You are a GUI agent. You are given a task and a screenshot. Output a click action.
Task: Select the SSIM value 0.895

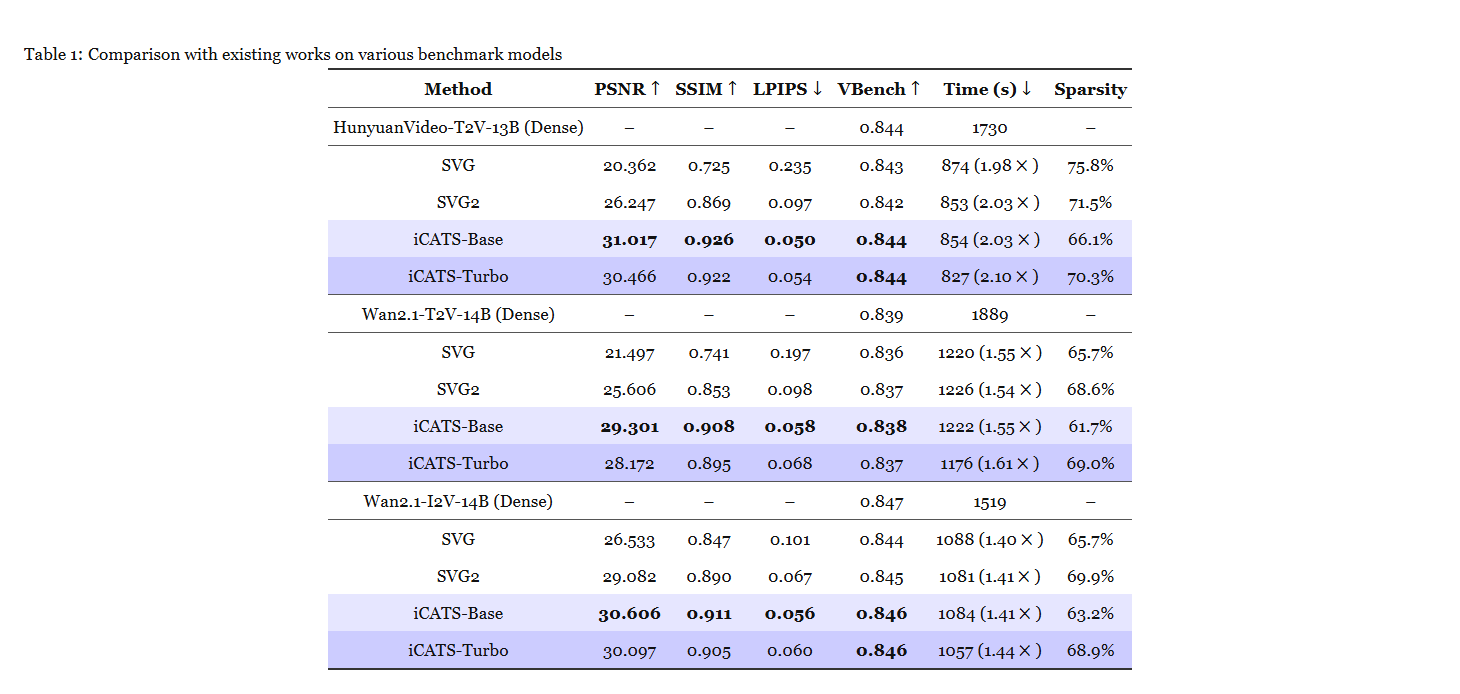[708, 464]
